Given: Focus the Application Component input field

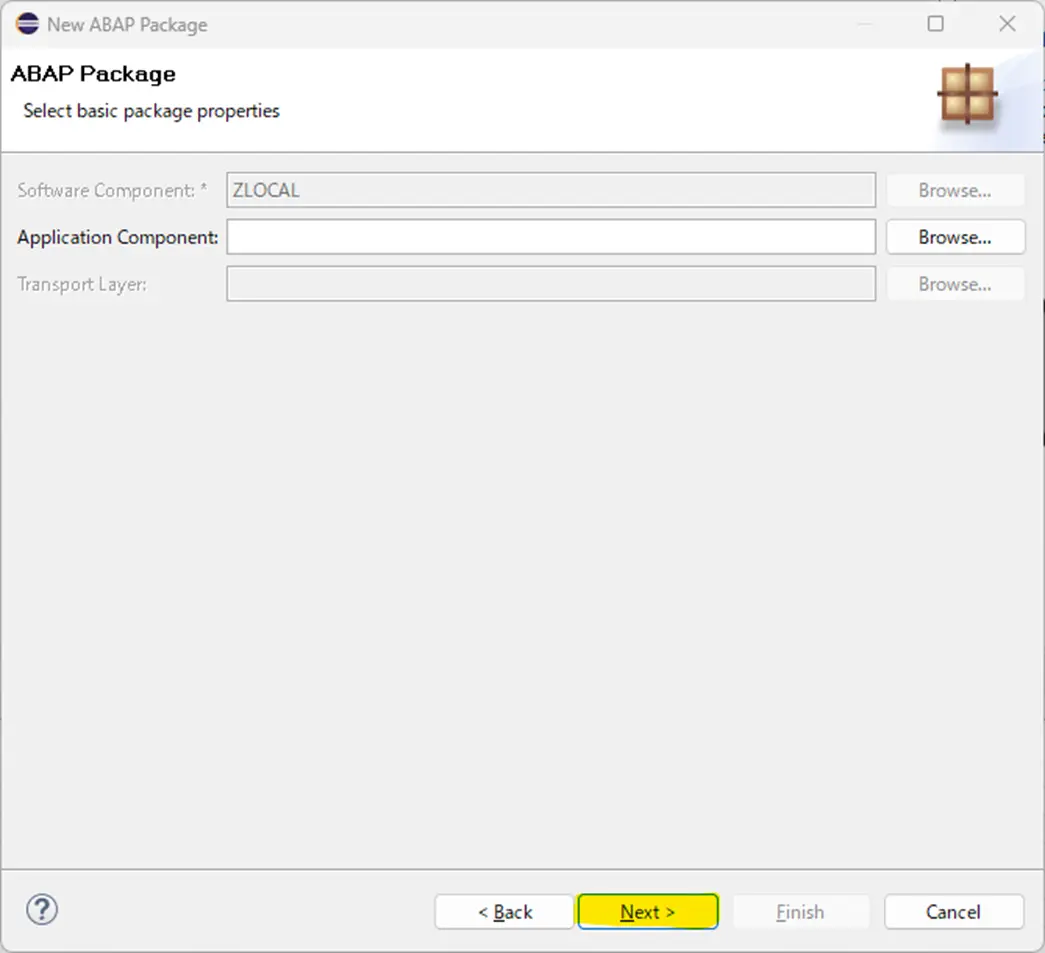Looking at the screenshot, I should click(551, 237).
